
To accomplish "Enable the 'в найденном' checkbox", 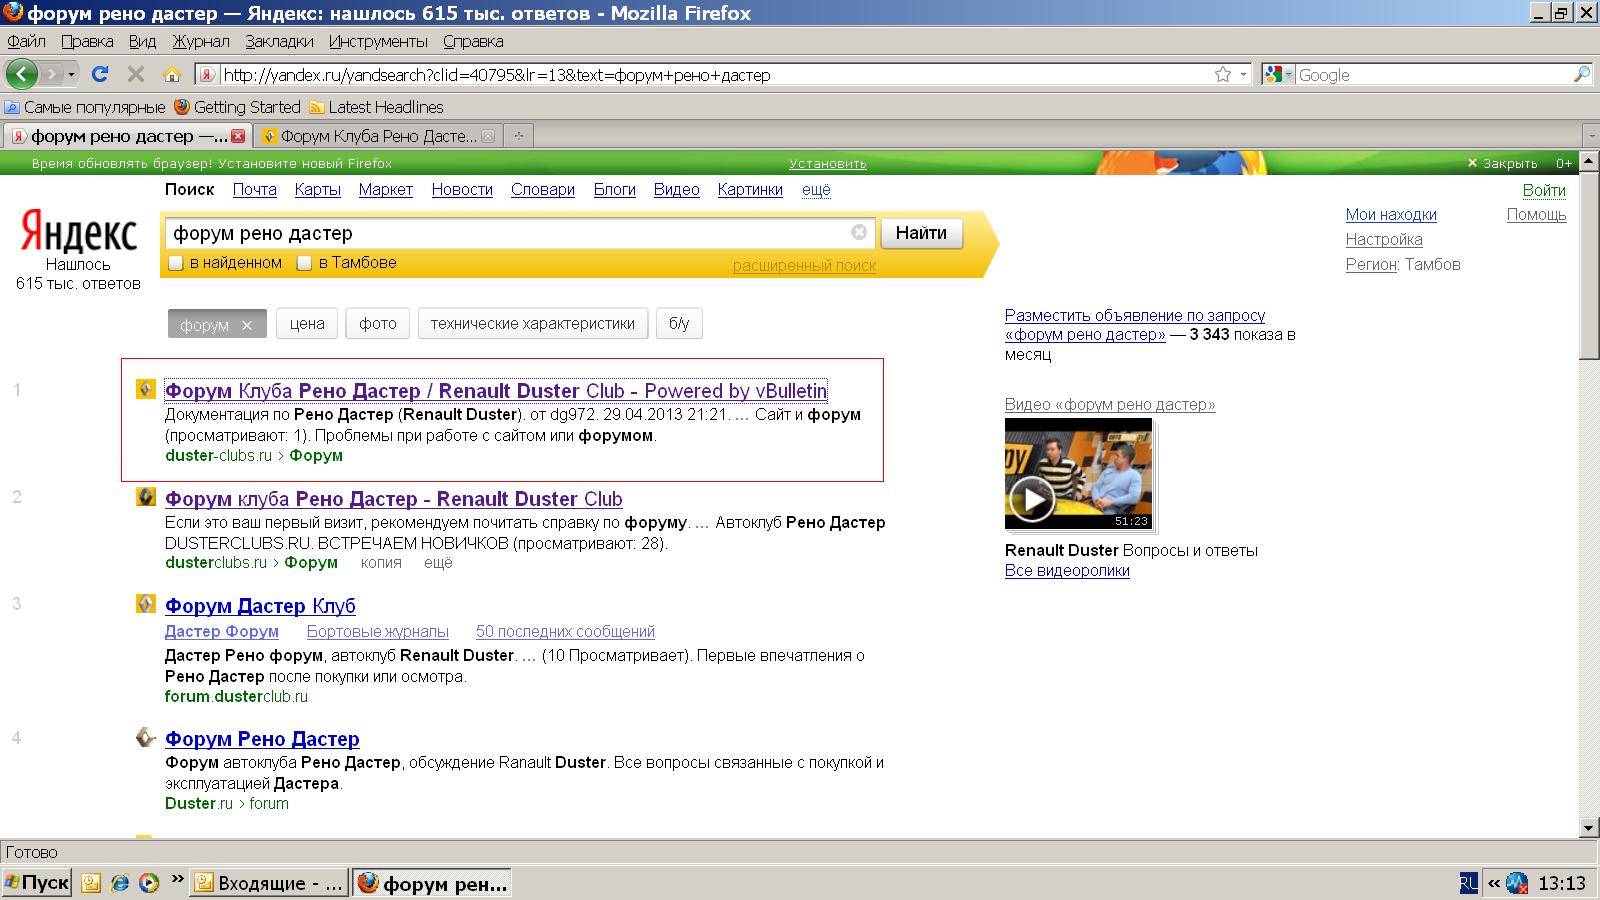I will click(x=176, y=263).
